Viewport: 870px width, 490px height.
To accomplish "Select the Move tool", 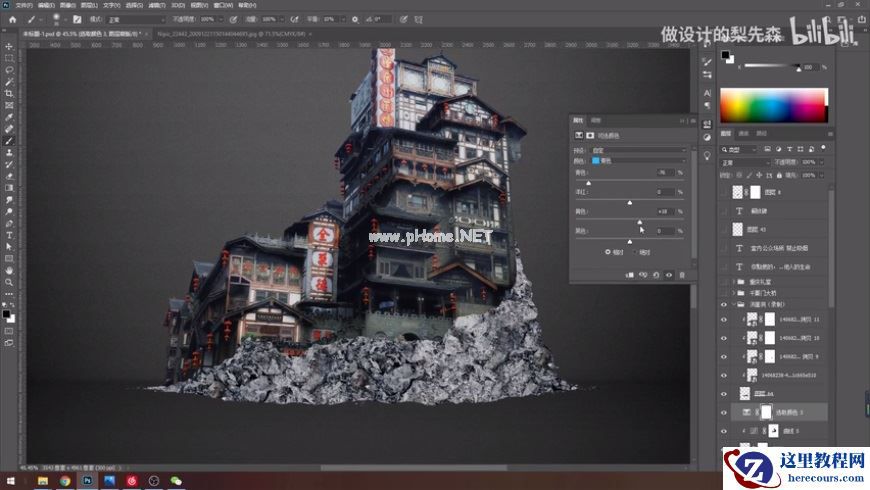I will [x=9, y=47].
